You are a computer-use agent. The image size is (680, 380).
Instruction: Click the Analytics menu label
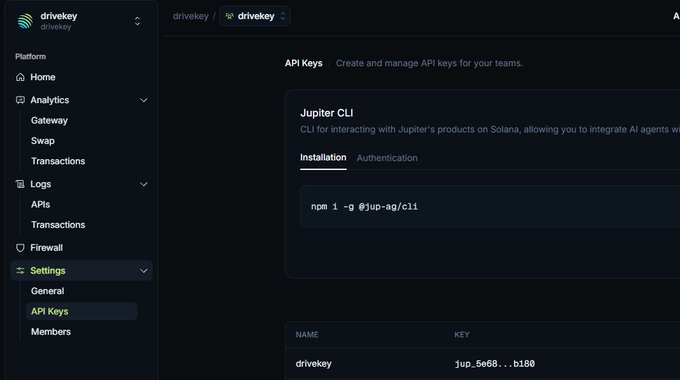pos(49,100)
